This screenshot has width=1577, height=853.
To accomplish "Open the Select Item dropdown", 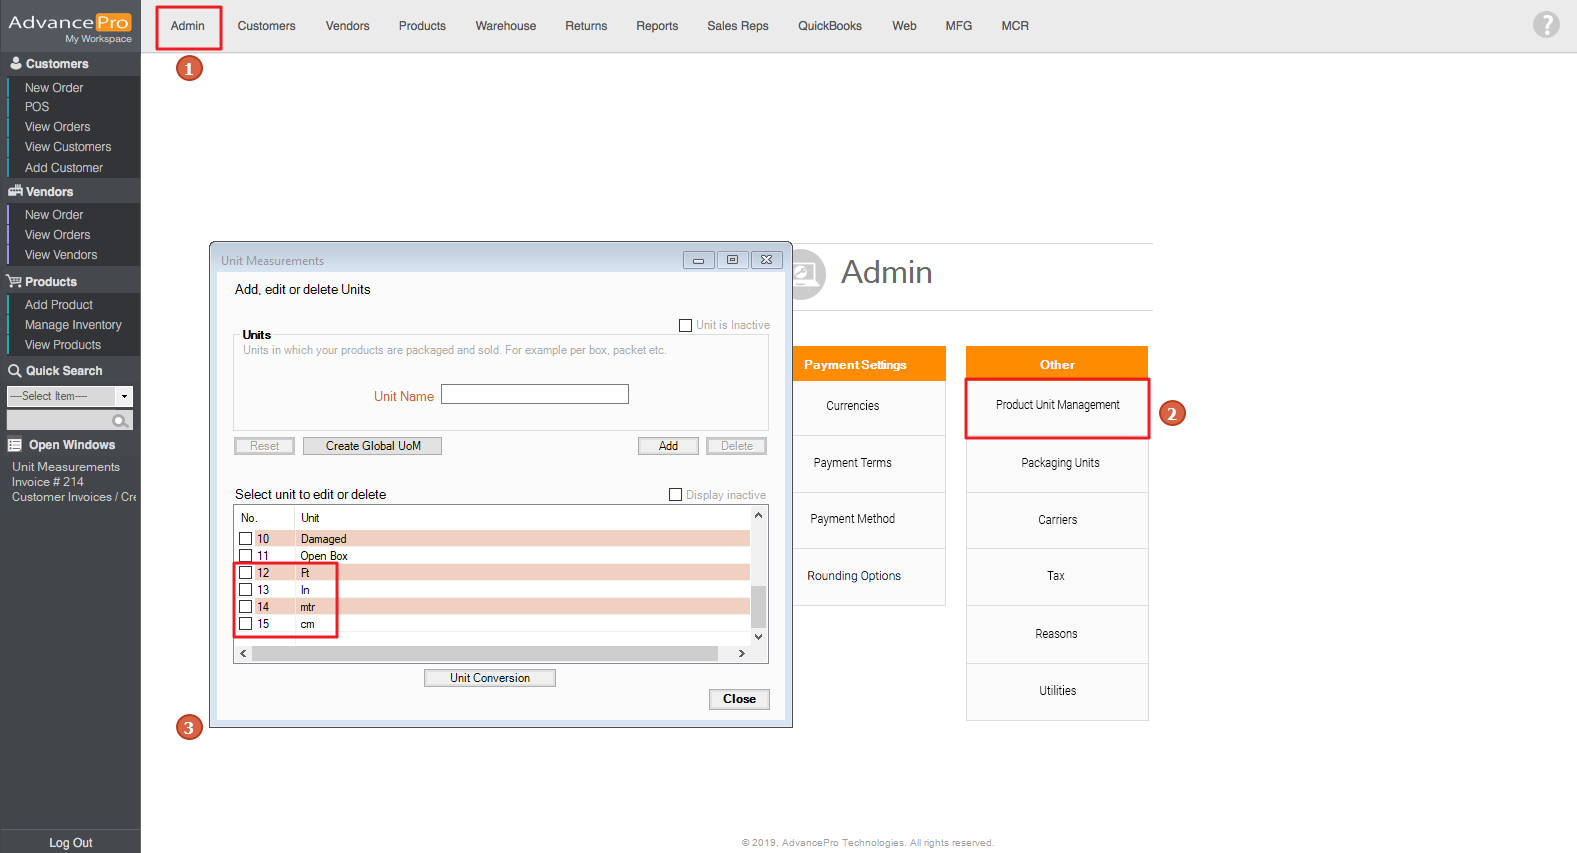I will click(124, 397).
